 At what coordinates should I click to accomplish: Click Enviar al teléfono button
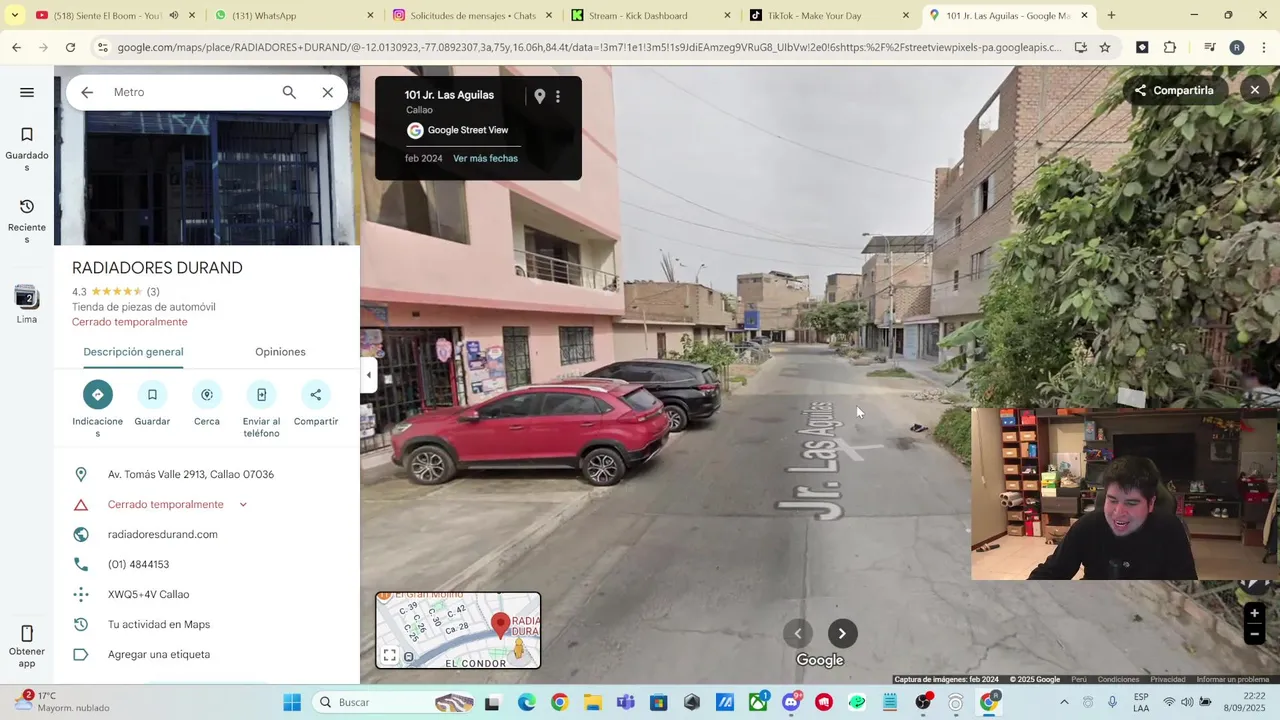(x=261, y=409)
